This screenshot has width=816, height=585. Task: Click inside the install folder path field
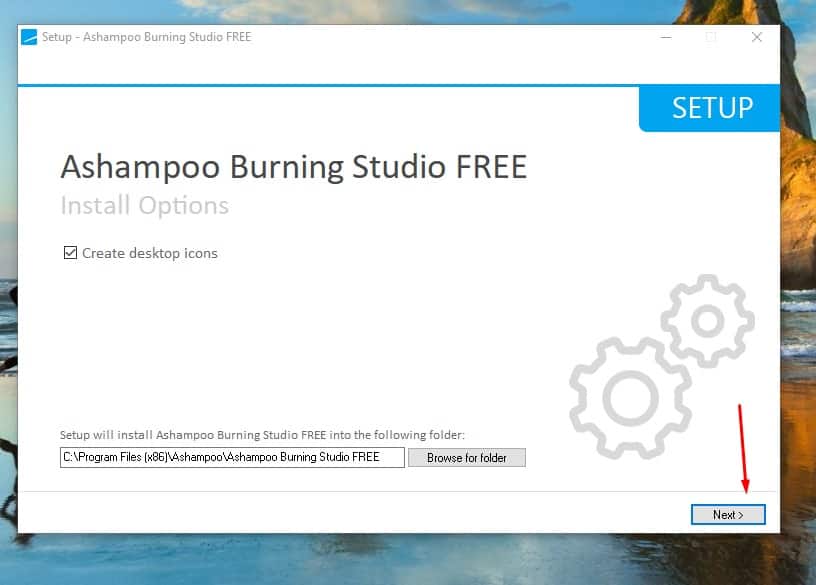(232, 457)
